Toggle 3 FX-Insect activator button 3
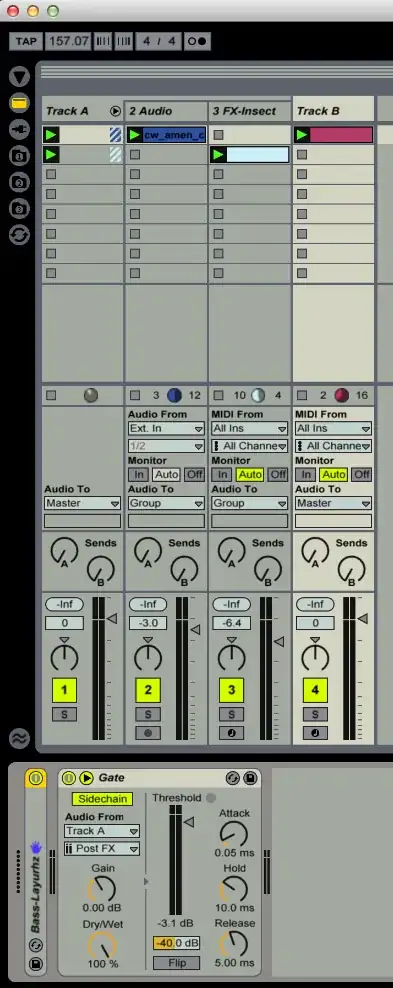The width and height of the screenshot is (393, 988). point(231,690)
